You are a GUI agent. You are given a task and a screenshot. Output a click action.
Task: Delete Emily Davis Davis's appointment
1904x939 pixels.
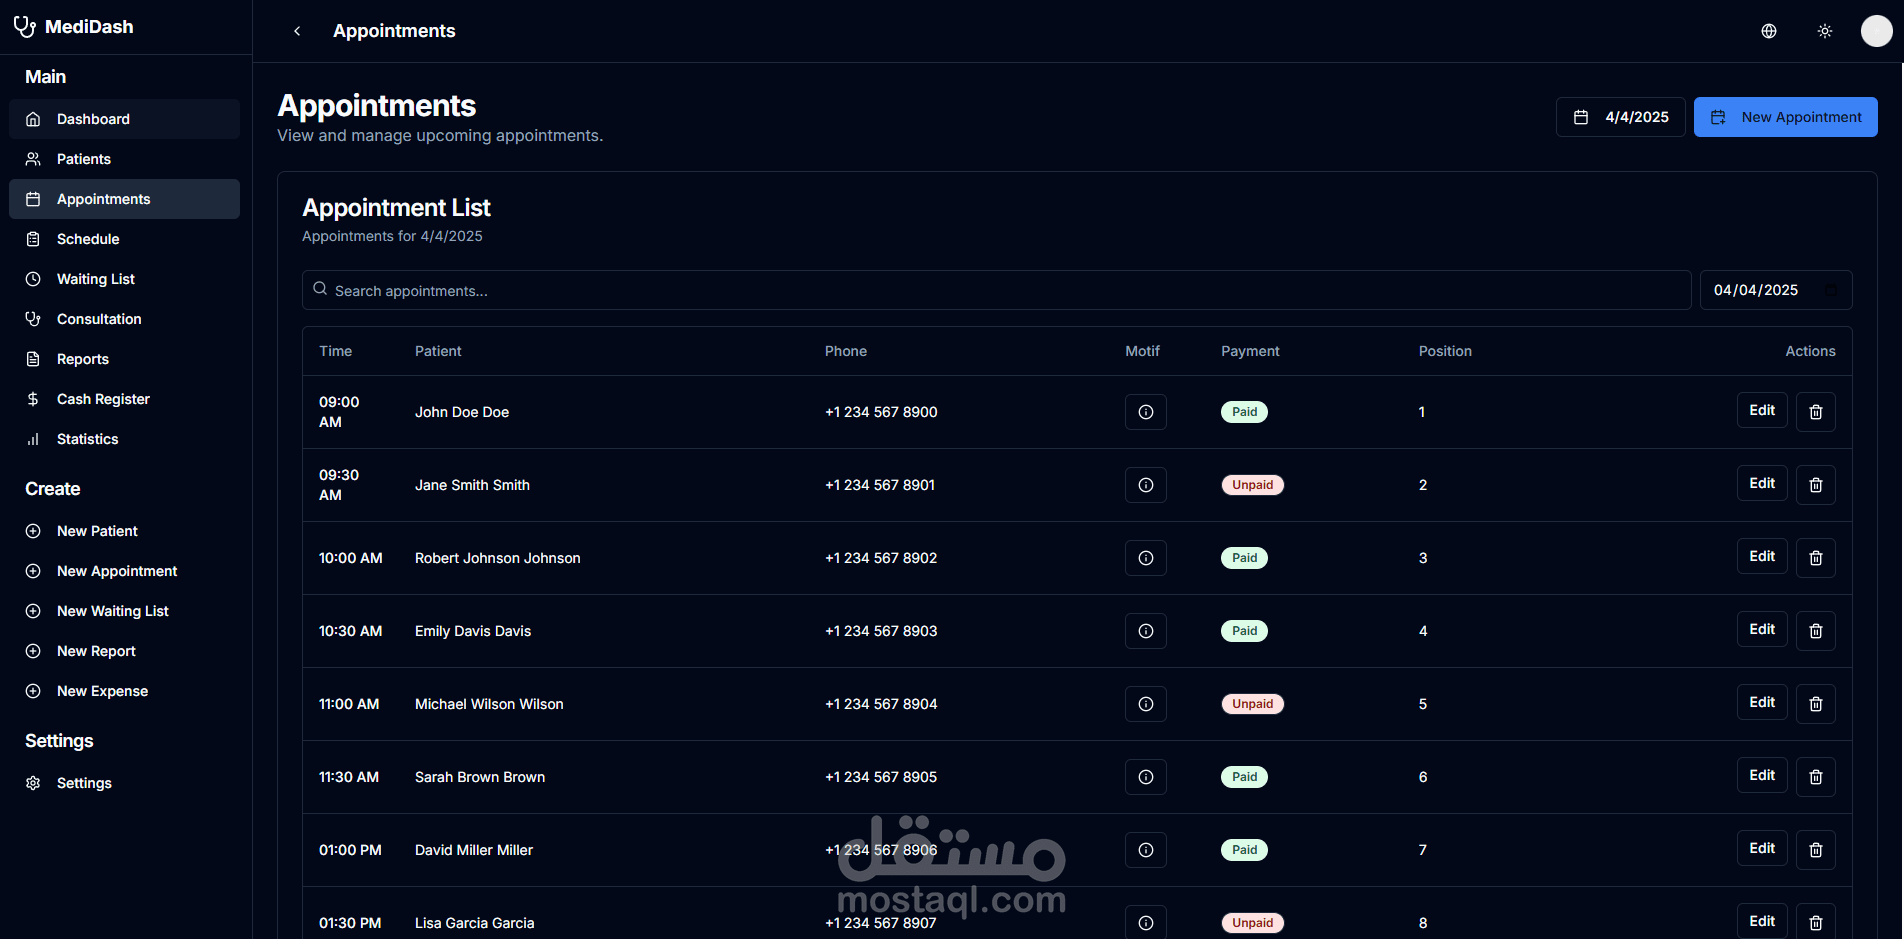pyautogui.click(x=1816, y=631)
